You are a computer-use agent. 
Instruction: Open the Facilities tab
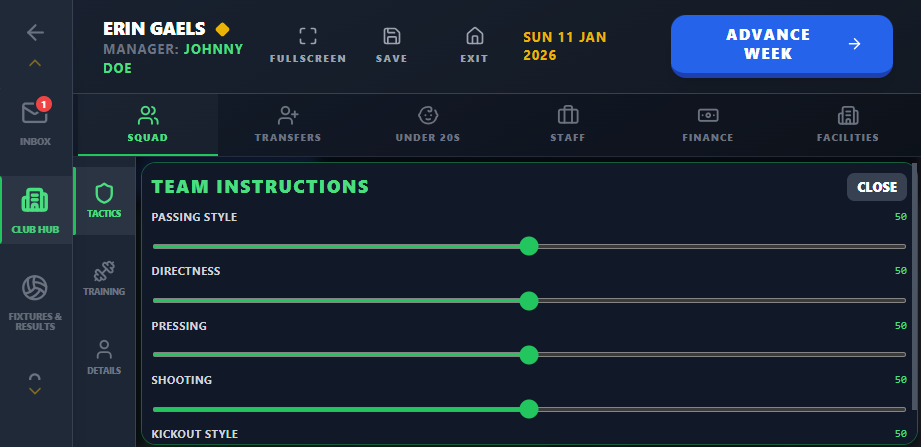click(847, 124)
